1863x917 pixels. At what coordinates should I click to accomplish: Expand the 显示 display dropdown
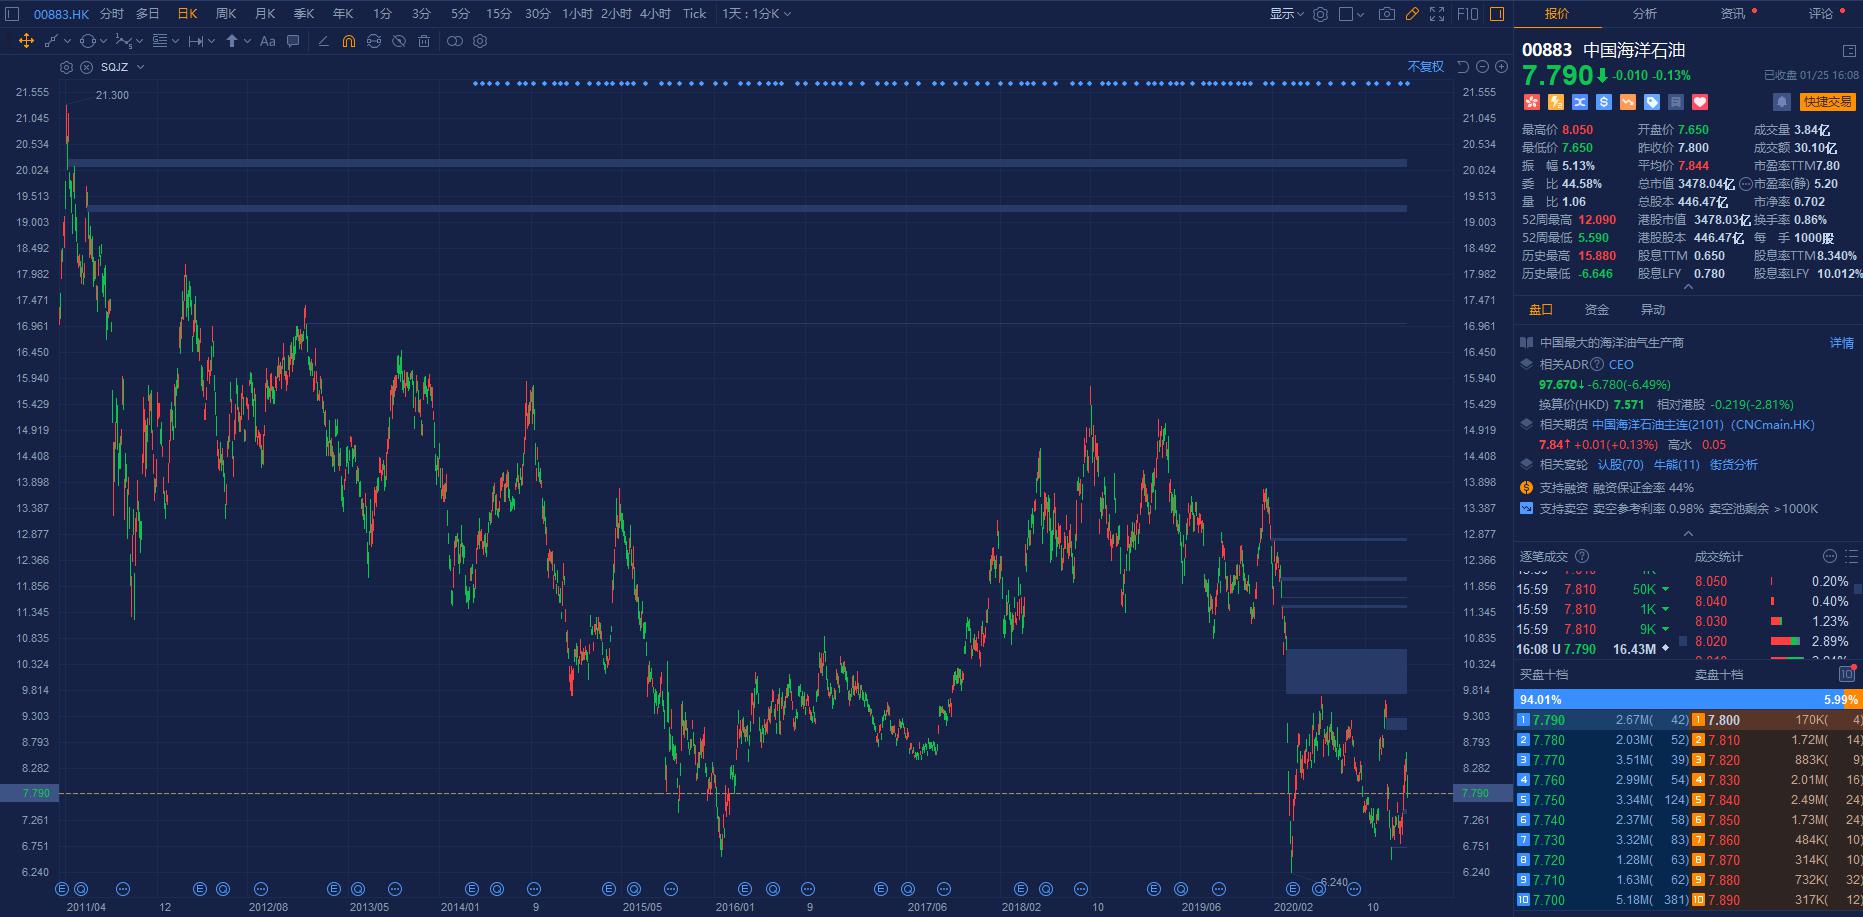coord(1286,14)
